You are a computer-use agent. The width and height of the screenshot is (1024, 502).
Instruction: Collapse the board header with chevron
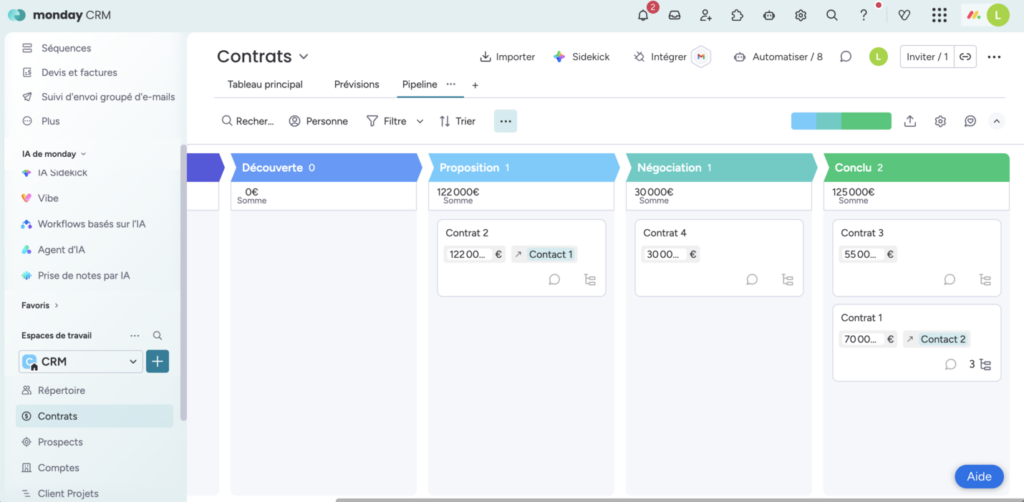click(997, 121)
